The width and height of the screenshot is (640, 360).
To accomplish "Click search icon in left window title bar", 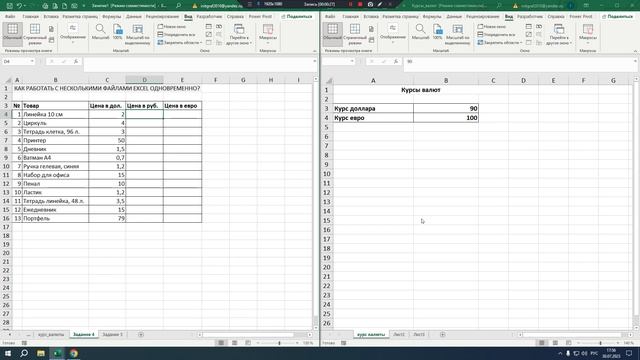I will coord(178,6).
